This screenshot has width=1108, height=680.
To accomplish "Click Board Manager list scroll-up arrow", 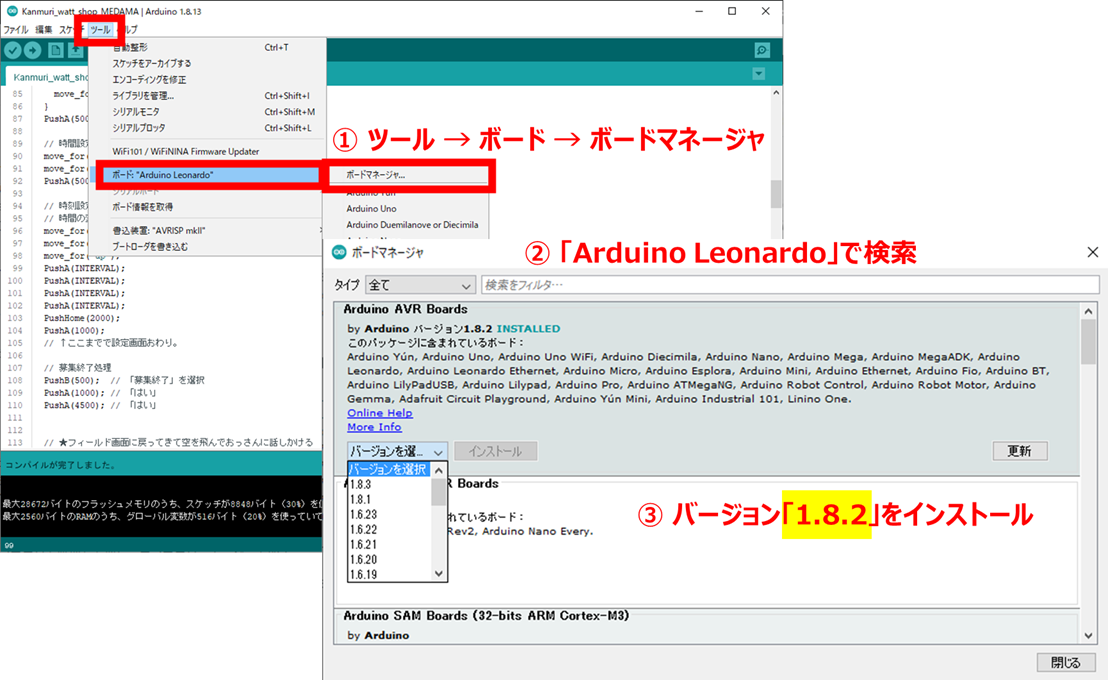I will point(1088,311).
